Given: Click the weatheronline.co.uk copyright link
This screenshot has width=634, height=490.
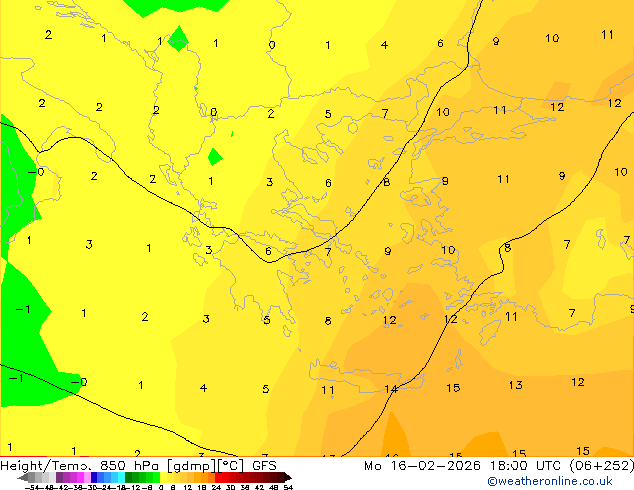Looking at the screenshot, I should coord(550,481).
